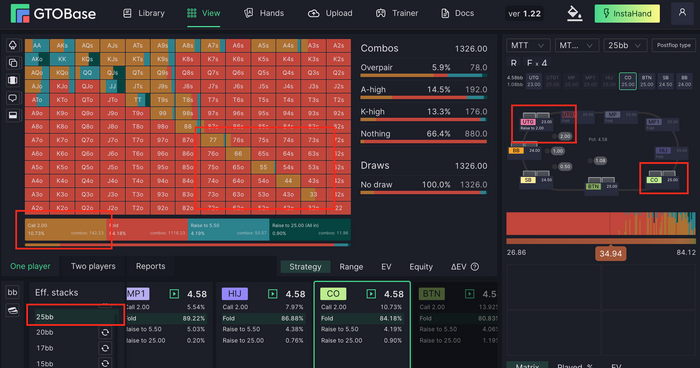Open the Postflop type dropdown

674,46
